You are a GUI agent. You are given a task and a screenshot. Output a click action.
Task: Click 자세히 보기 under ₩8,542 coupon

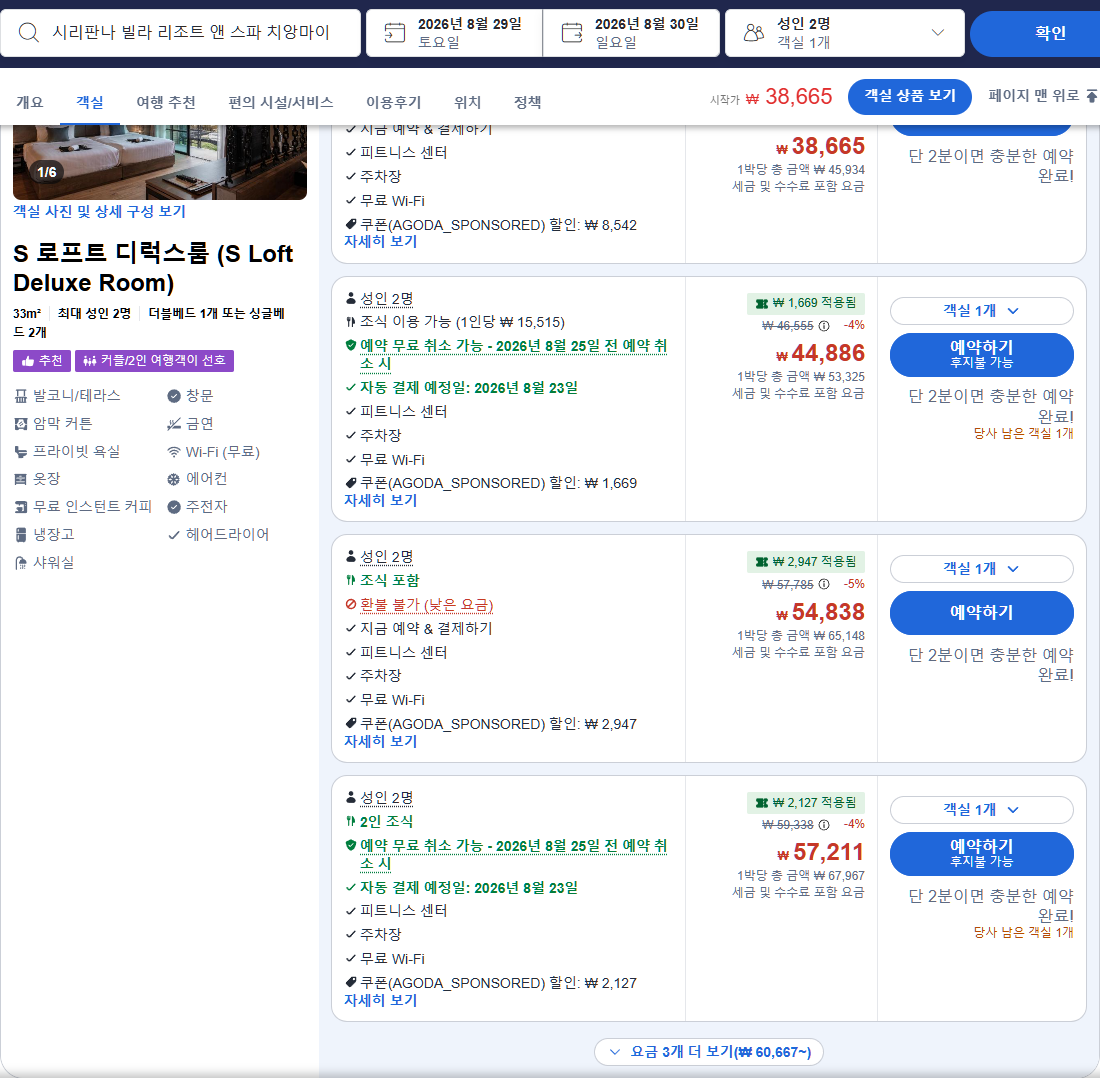(381, 241)
